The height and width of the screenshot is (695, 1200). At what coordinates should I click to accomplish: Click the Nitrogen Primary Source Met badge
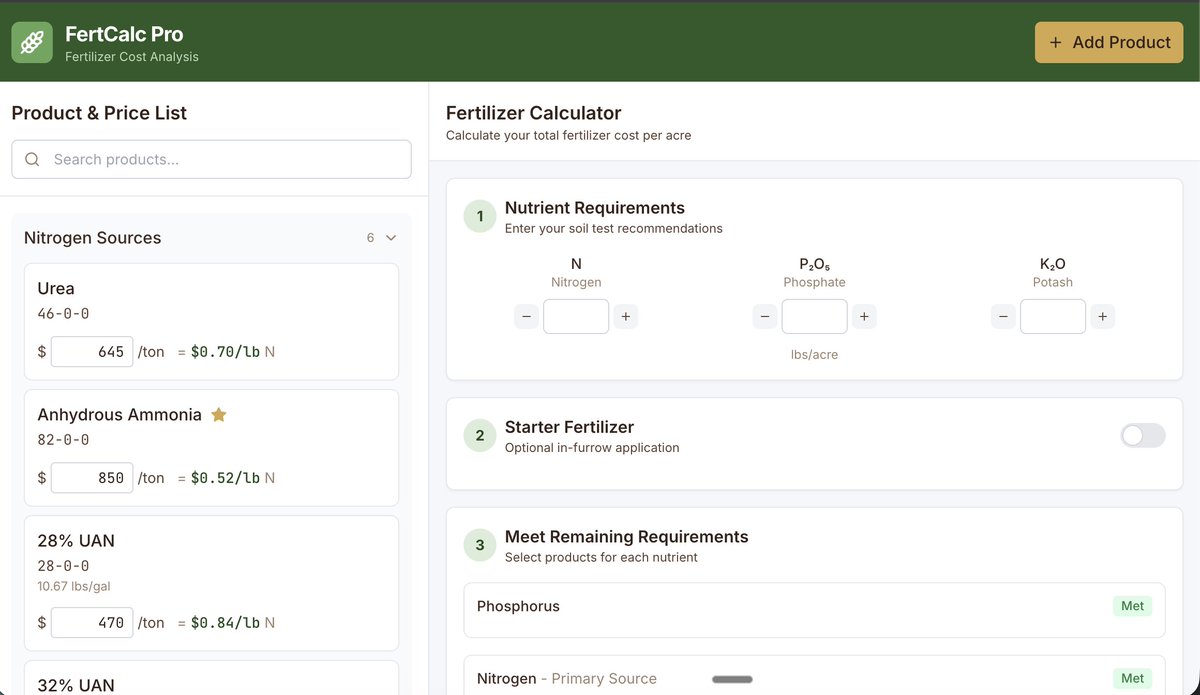click(x=1132, y=678)
